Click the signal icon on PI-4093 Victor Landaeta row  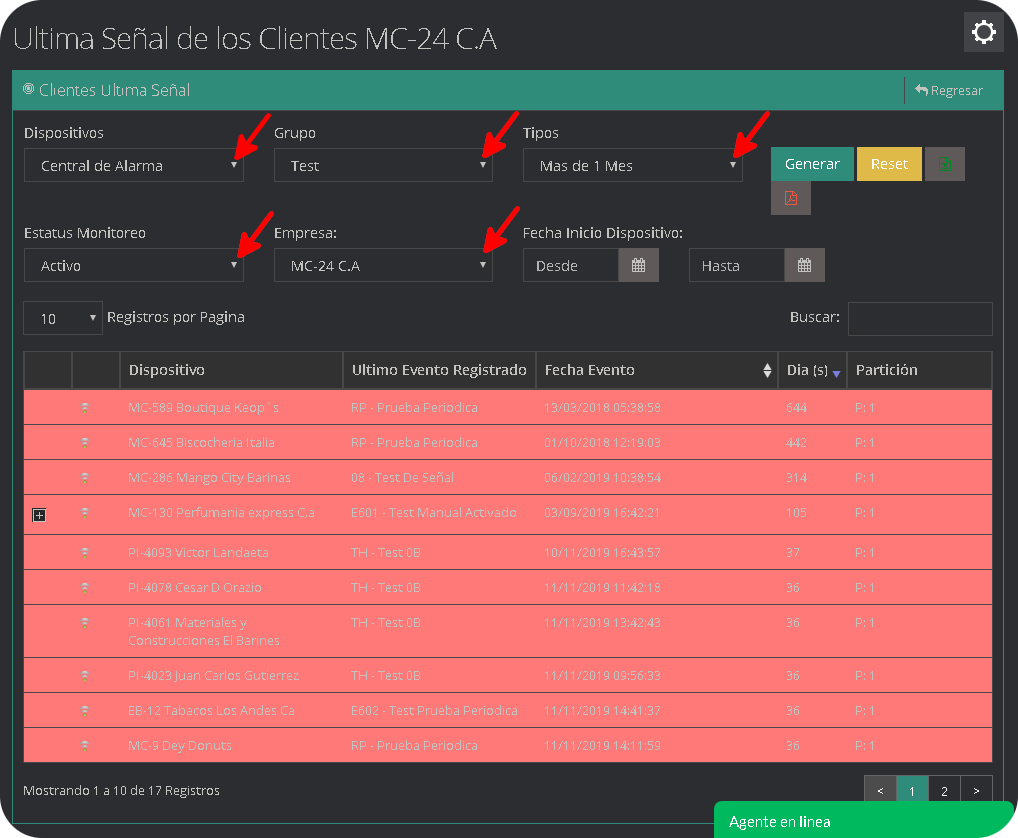(86, 552)
